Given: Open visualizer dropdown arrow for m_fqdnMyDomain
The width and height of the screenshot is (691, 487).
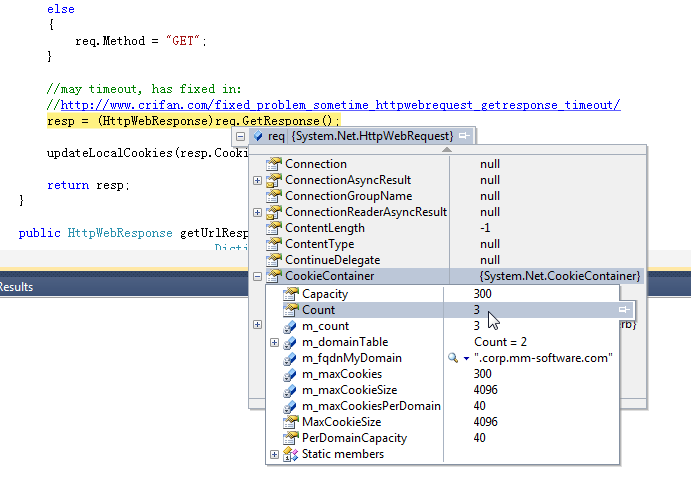Looking at the screenshot, I should pos(466,358).
